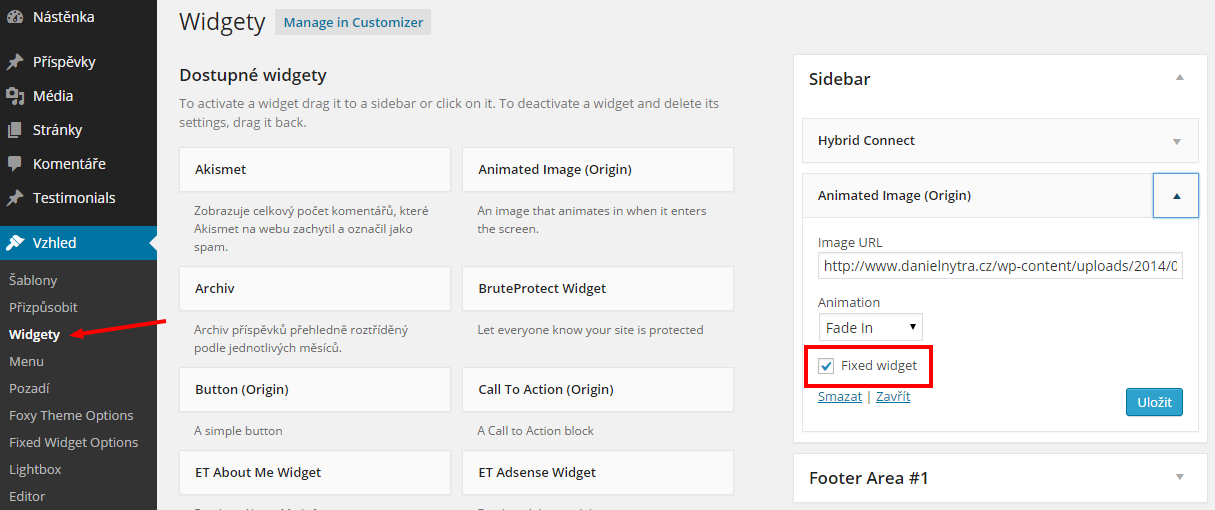Screen dimensions: 1215x510
Task: Expand the Hybrid Connect widget
Action: (x=1177, y=141)
